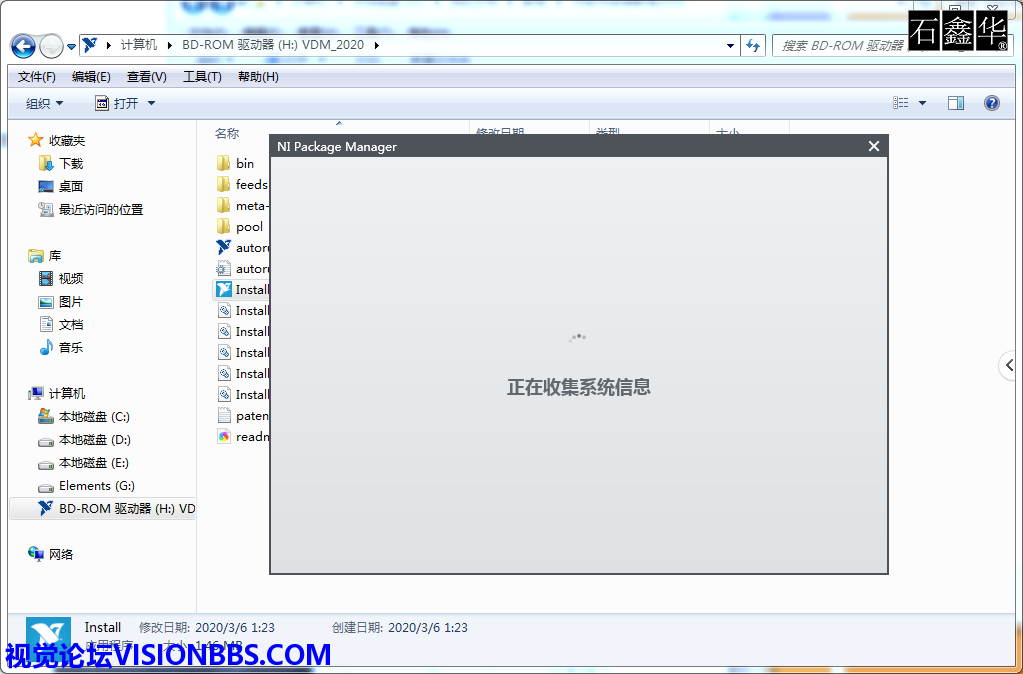Open the 编辑(E) menu
The height and width of the screenshot is (674, 1023).
[91, 77]
